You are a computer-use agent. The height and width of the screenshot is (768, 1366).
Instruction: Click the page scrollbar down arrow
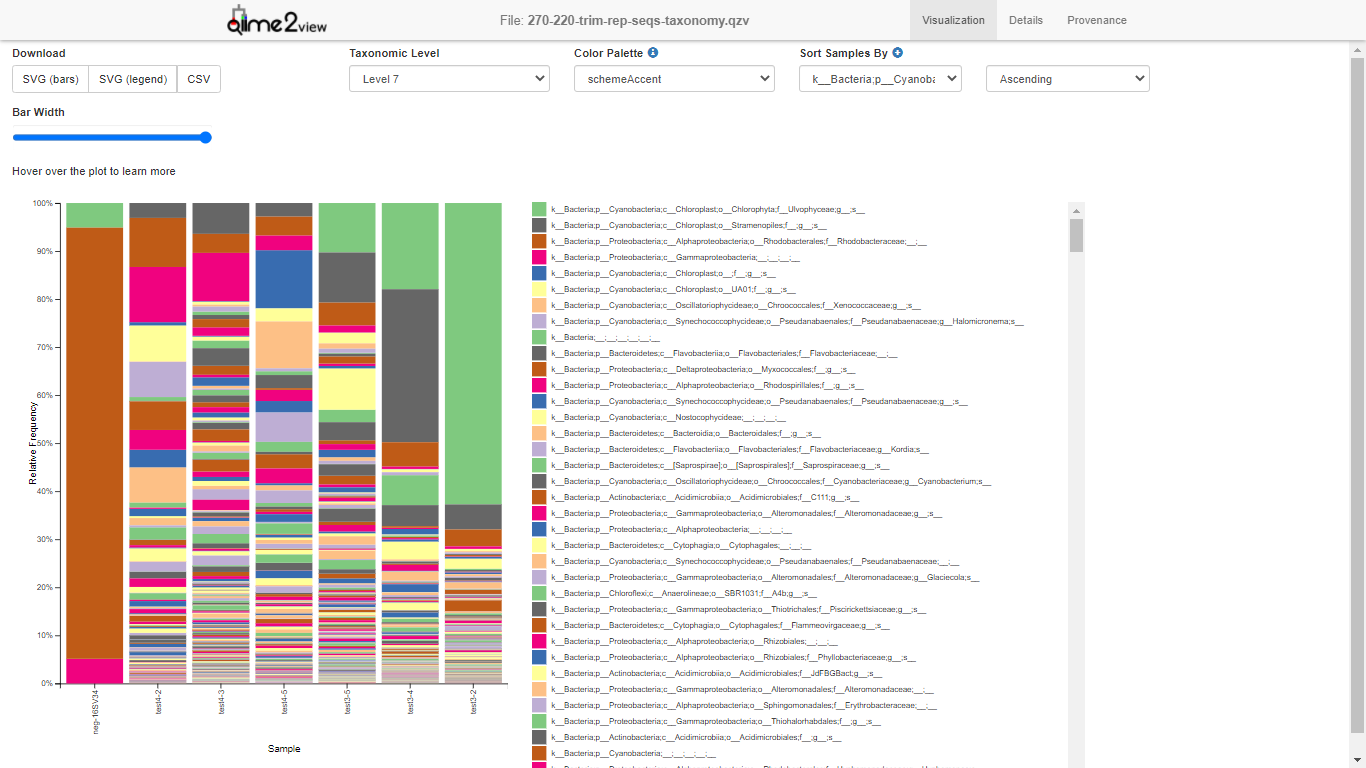[1357, 759]
